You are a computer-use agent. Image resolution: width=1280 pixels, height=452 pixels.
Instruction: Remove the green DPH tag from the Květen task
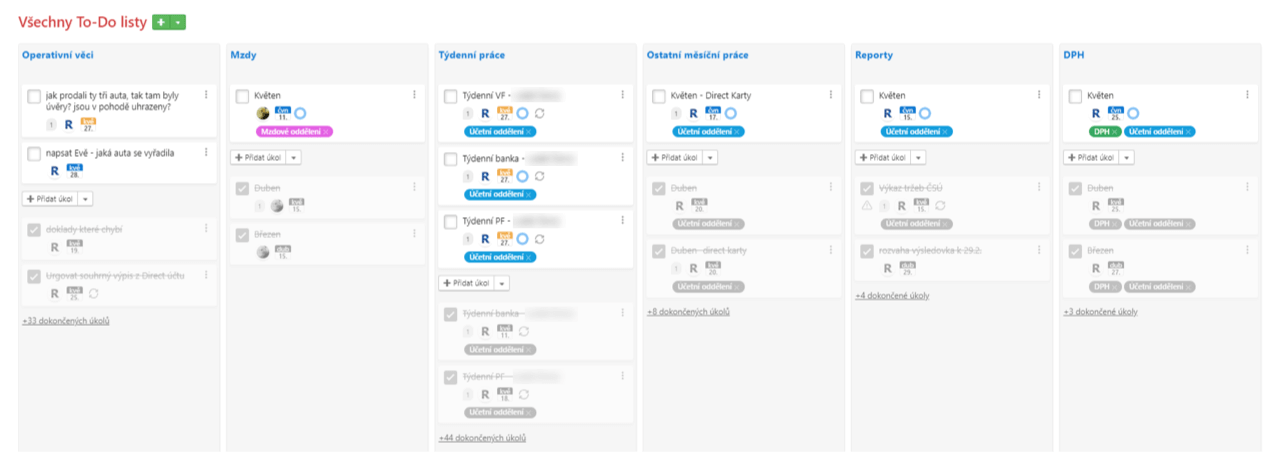coord(1115,132)
